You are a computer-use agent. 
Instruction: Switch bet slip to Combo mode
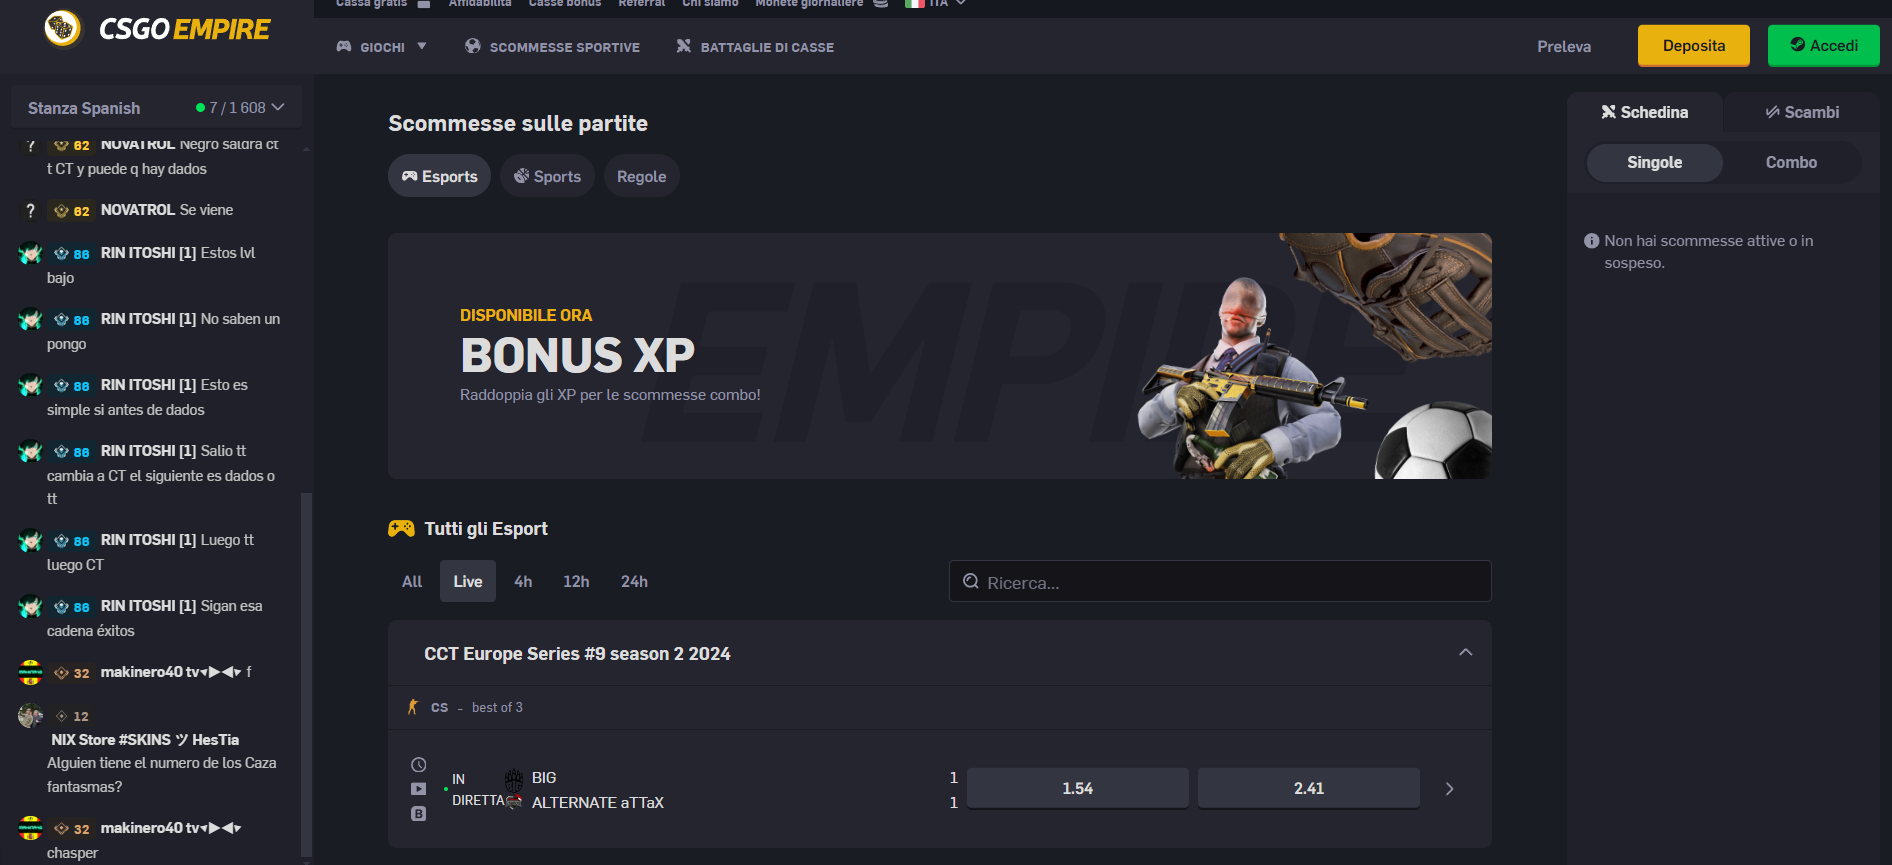tap(1791, 162)
